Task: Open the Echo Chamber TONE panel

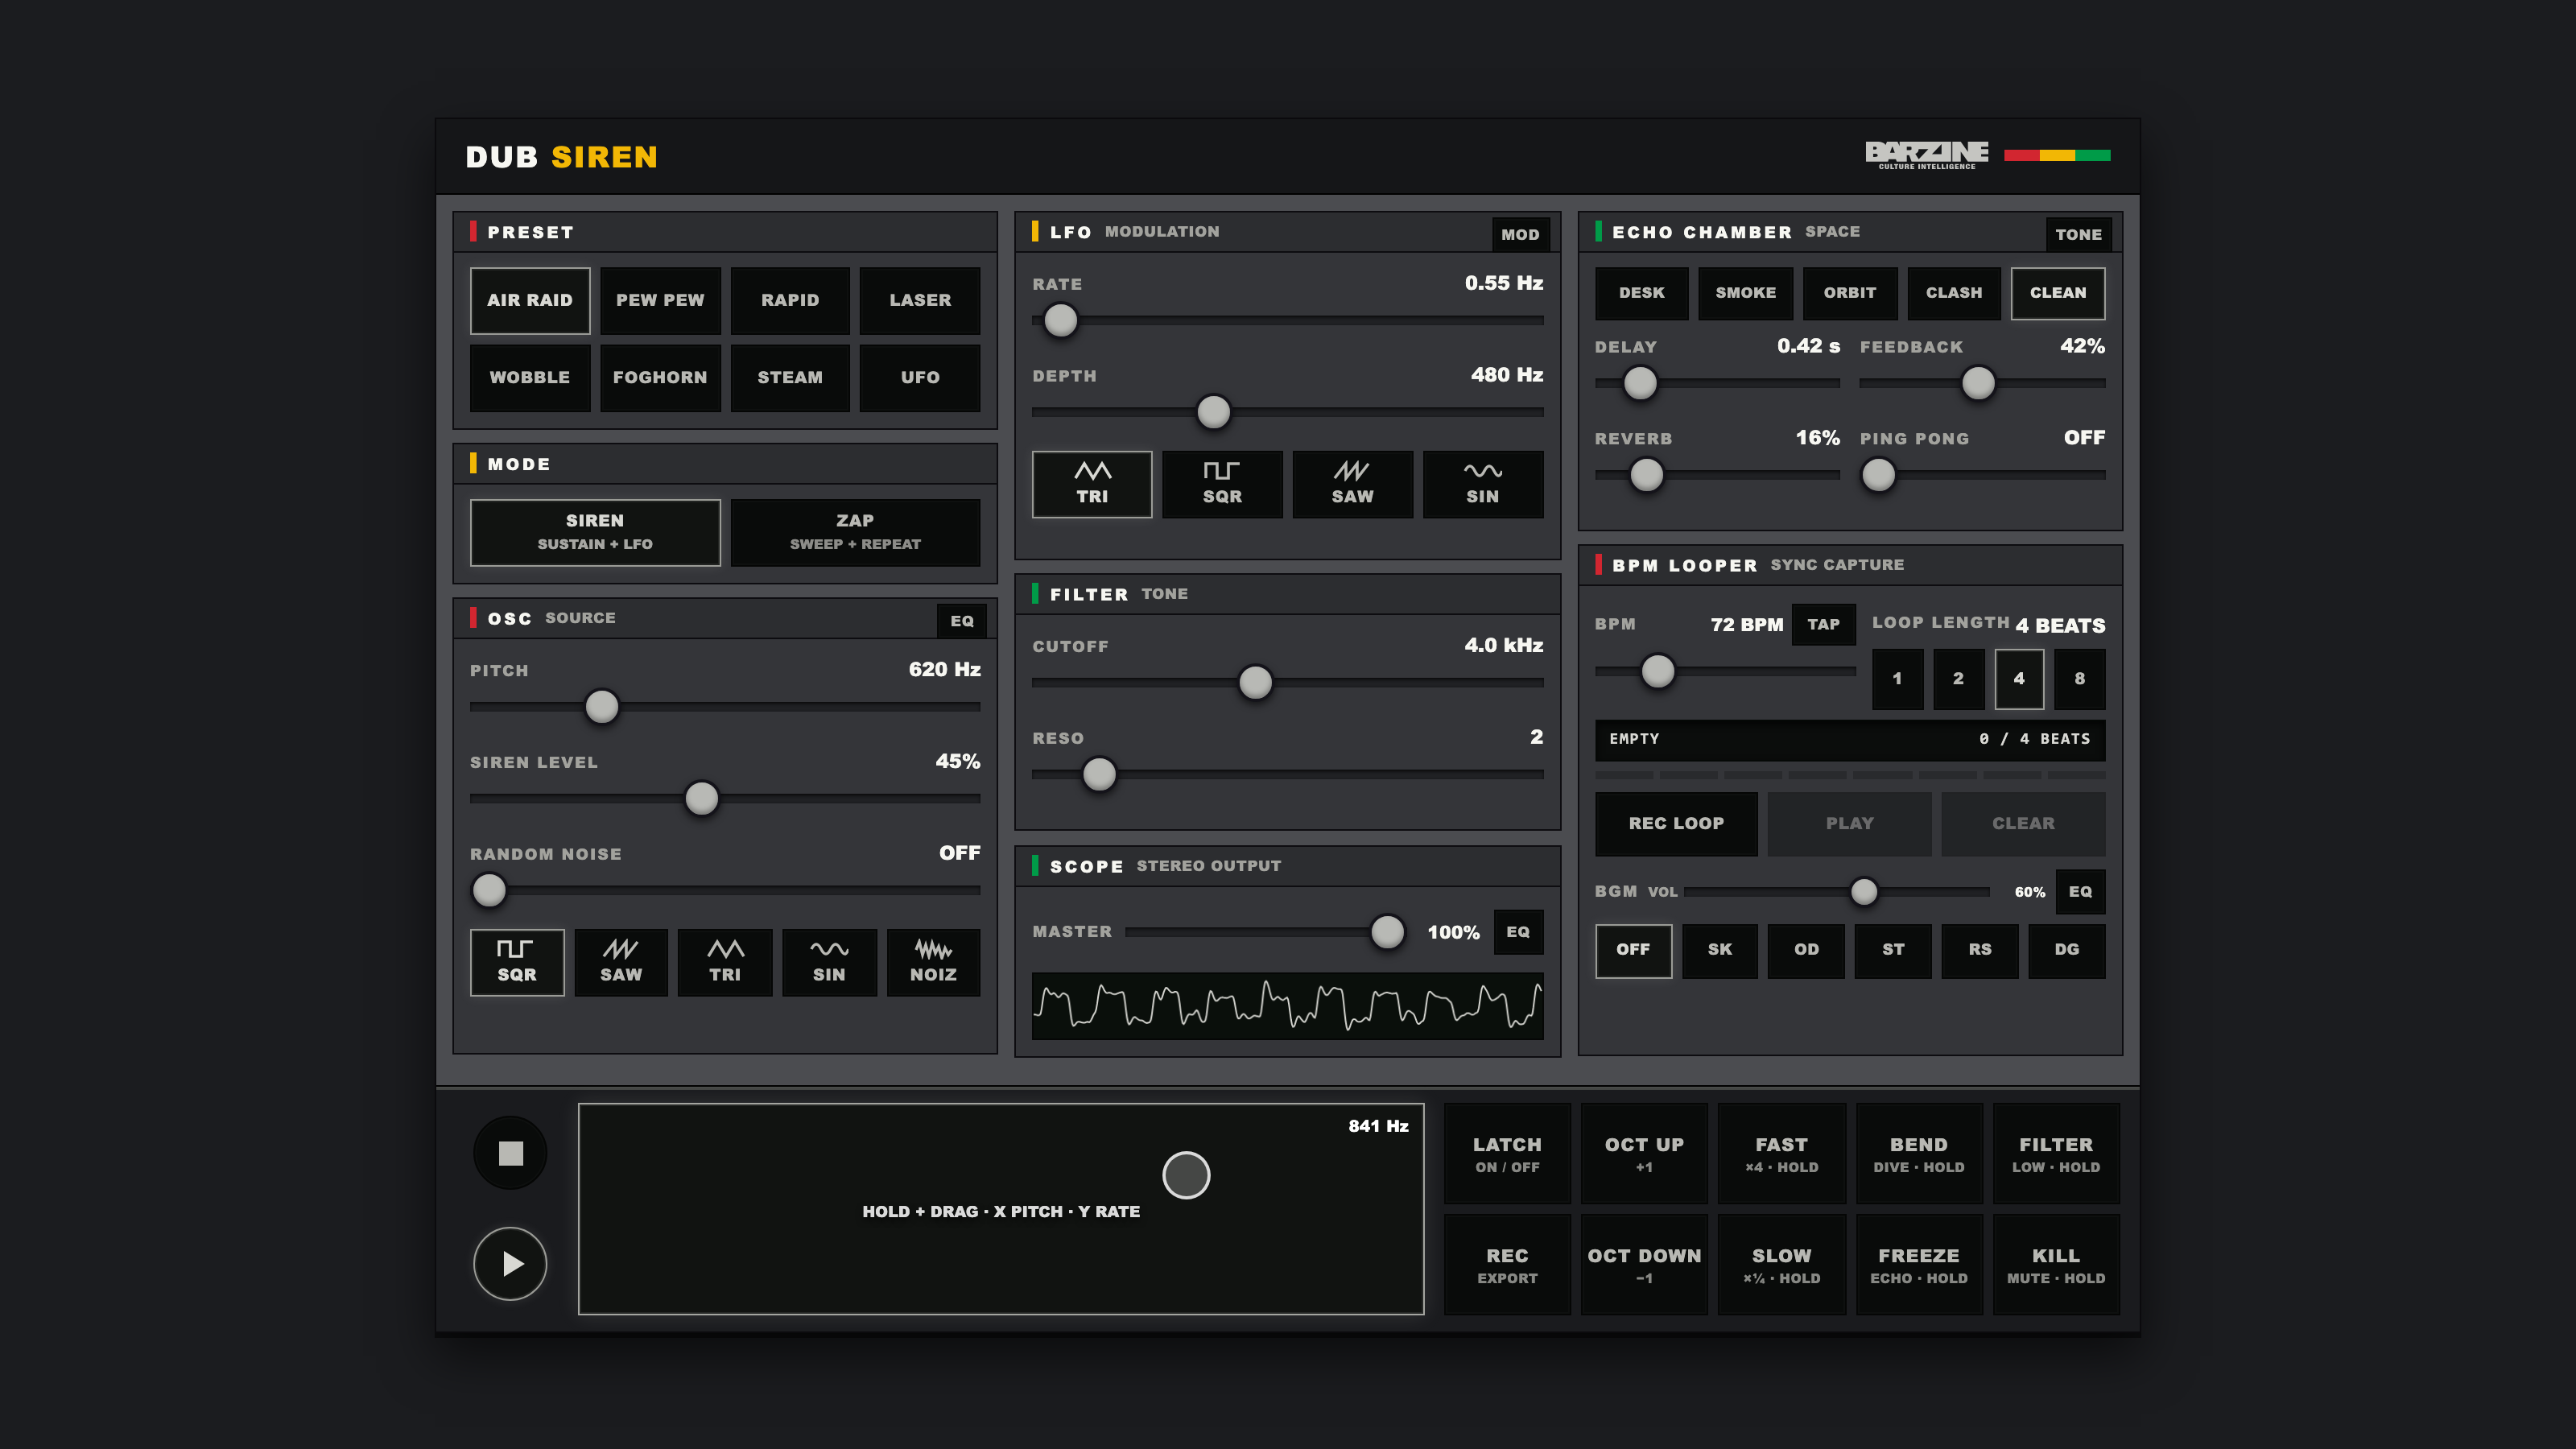Action: click(2079, 234)
